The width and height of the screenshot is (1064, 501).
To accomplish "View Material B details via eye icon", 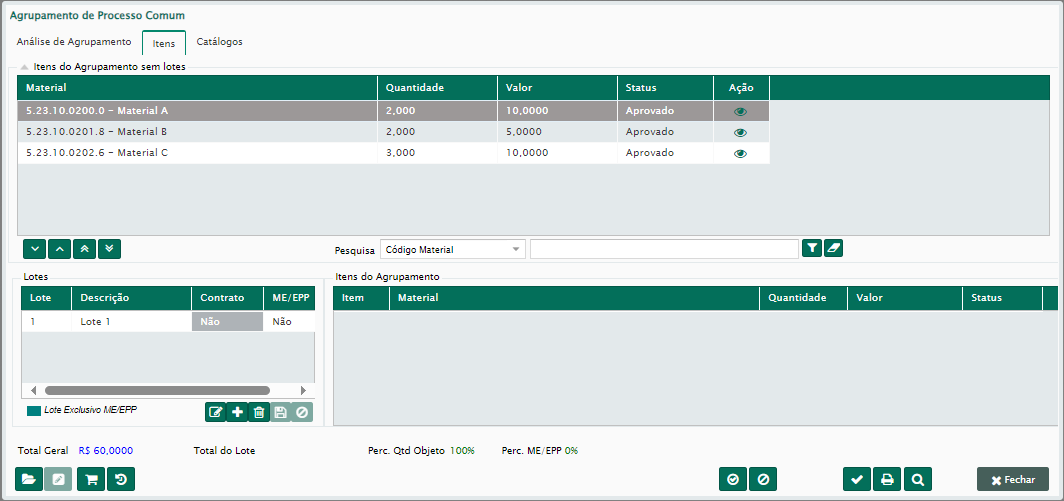I will (x=740, y=132).
